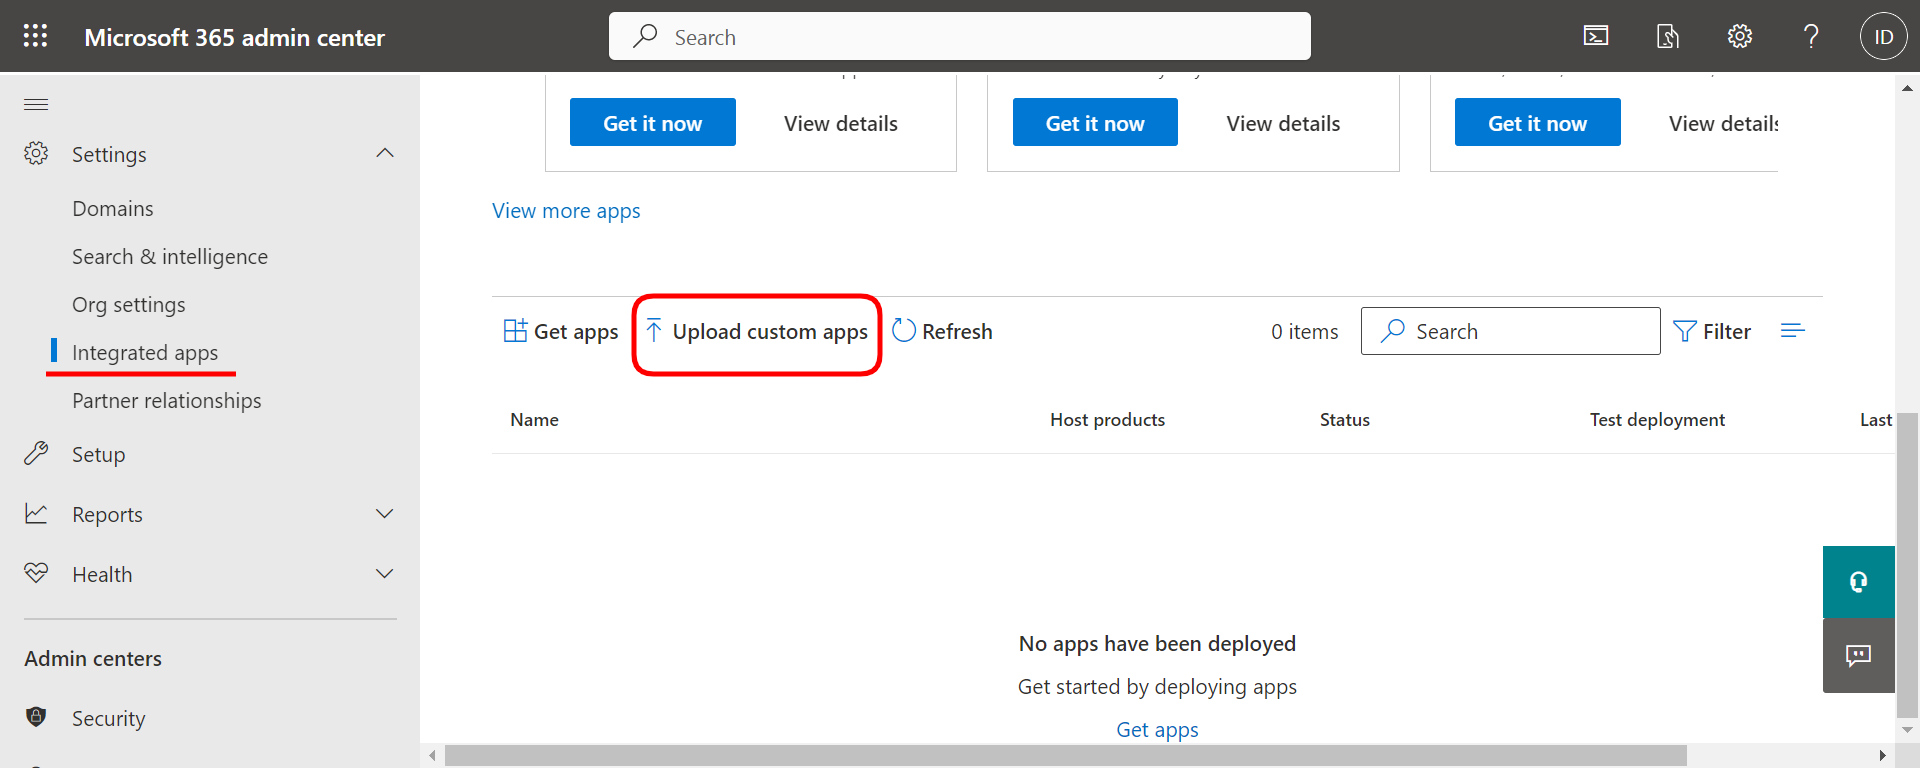Open the ID account avatar
Screen dimensions: 1920x768
1883,37
